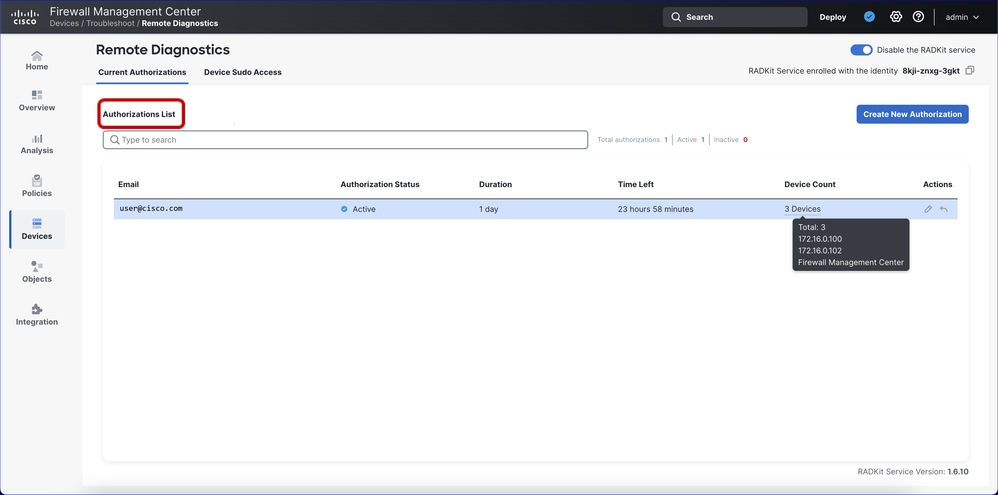Toggle Disable the RADKit service switch
Viewport: 998px width, 495px height.
coord(861,50)
